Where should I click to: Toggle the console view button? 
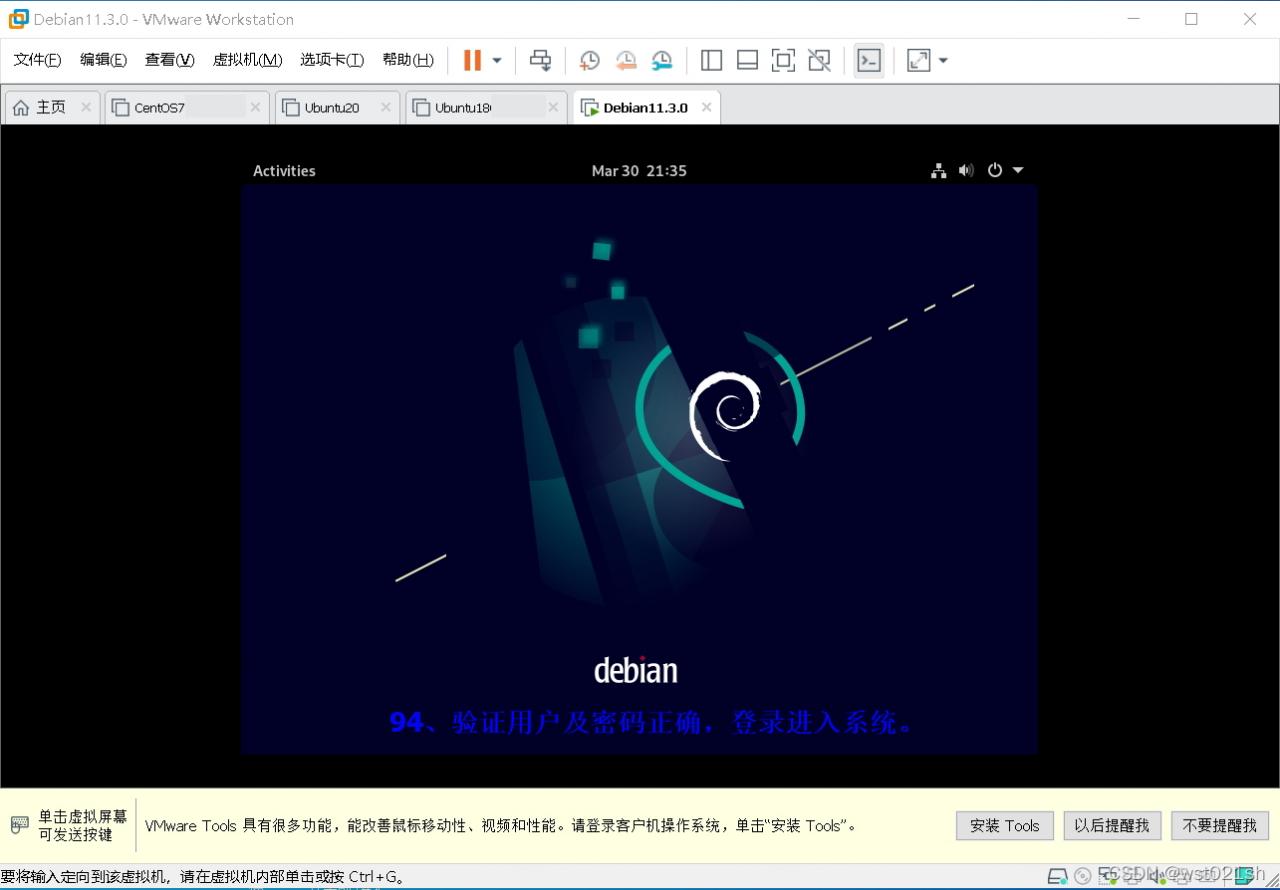pos(869,60)
